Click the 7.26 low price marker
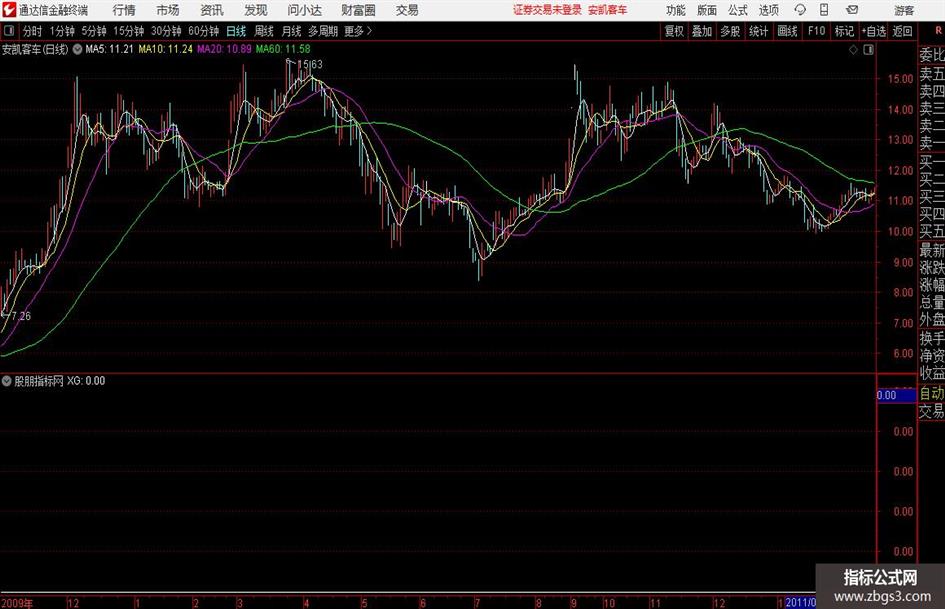945x609 pixels. [21, 316]
